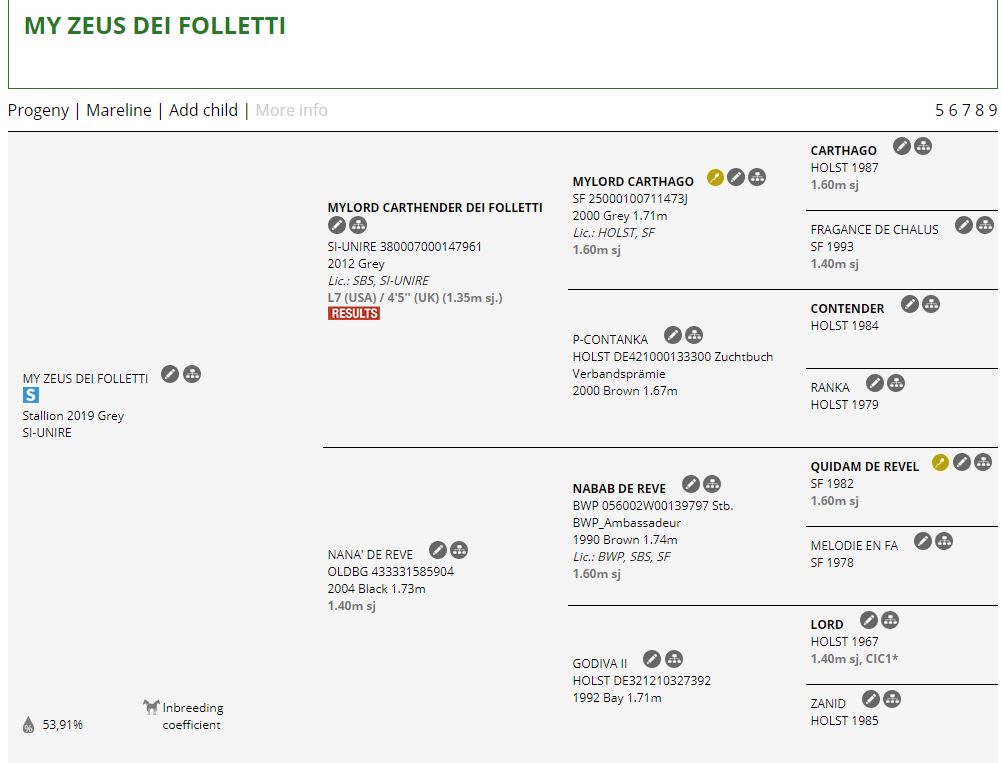
Task: Click the Add child link
Action: [x=203, y=110]
